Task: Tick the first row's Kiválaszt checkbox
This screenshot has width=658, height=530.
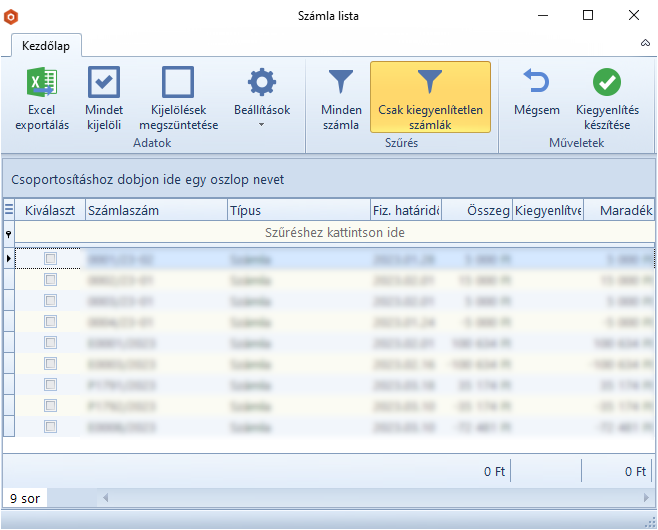Action: (51, 259)
